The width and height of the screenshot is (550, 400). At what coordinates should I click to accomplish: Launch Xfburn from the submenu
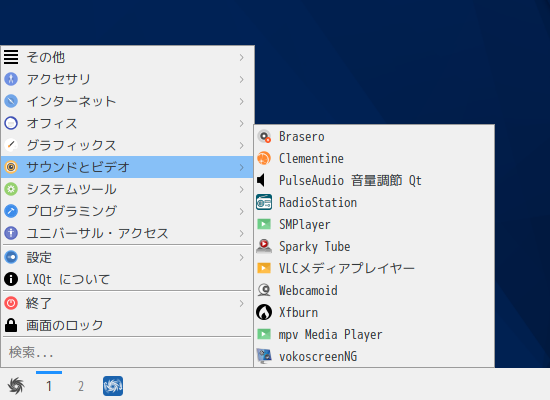tap(374, 312)
